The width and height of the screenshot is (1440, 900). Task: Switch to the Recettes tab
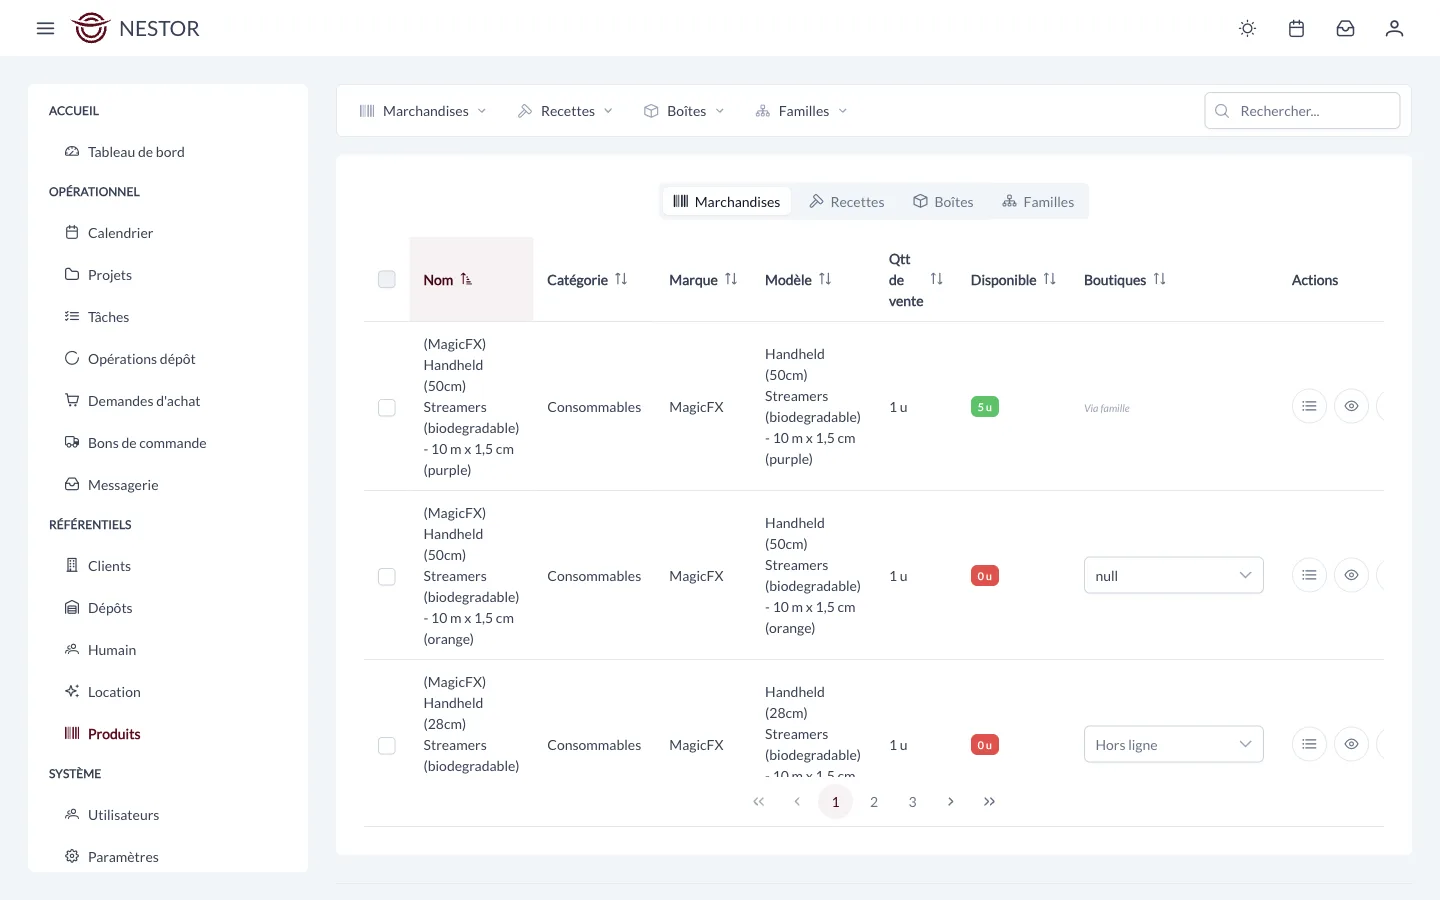(x=847, y=201)
